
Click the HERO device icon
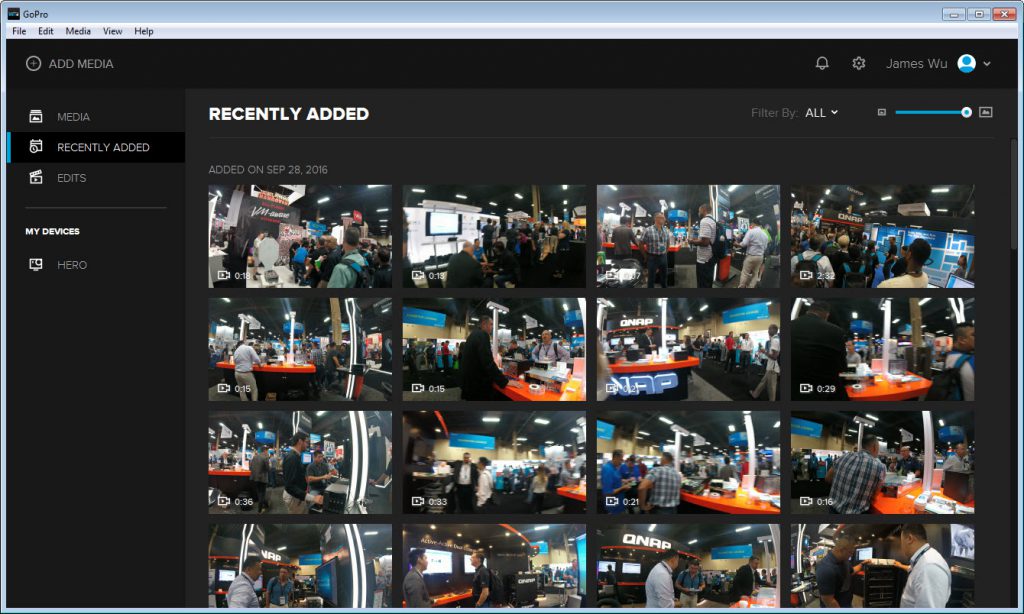pyautogui.click(x=36, y=265)
